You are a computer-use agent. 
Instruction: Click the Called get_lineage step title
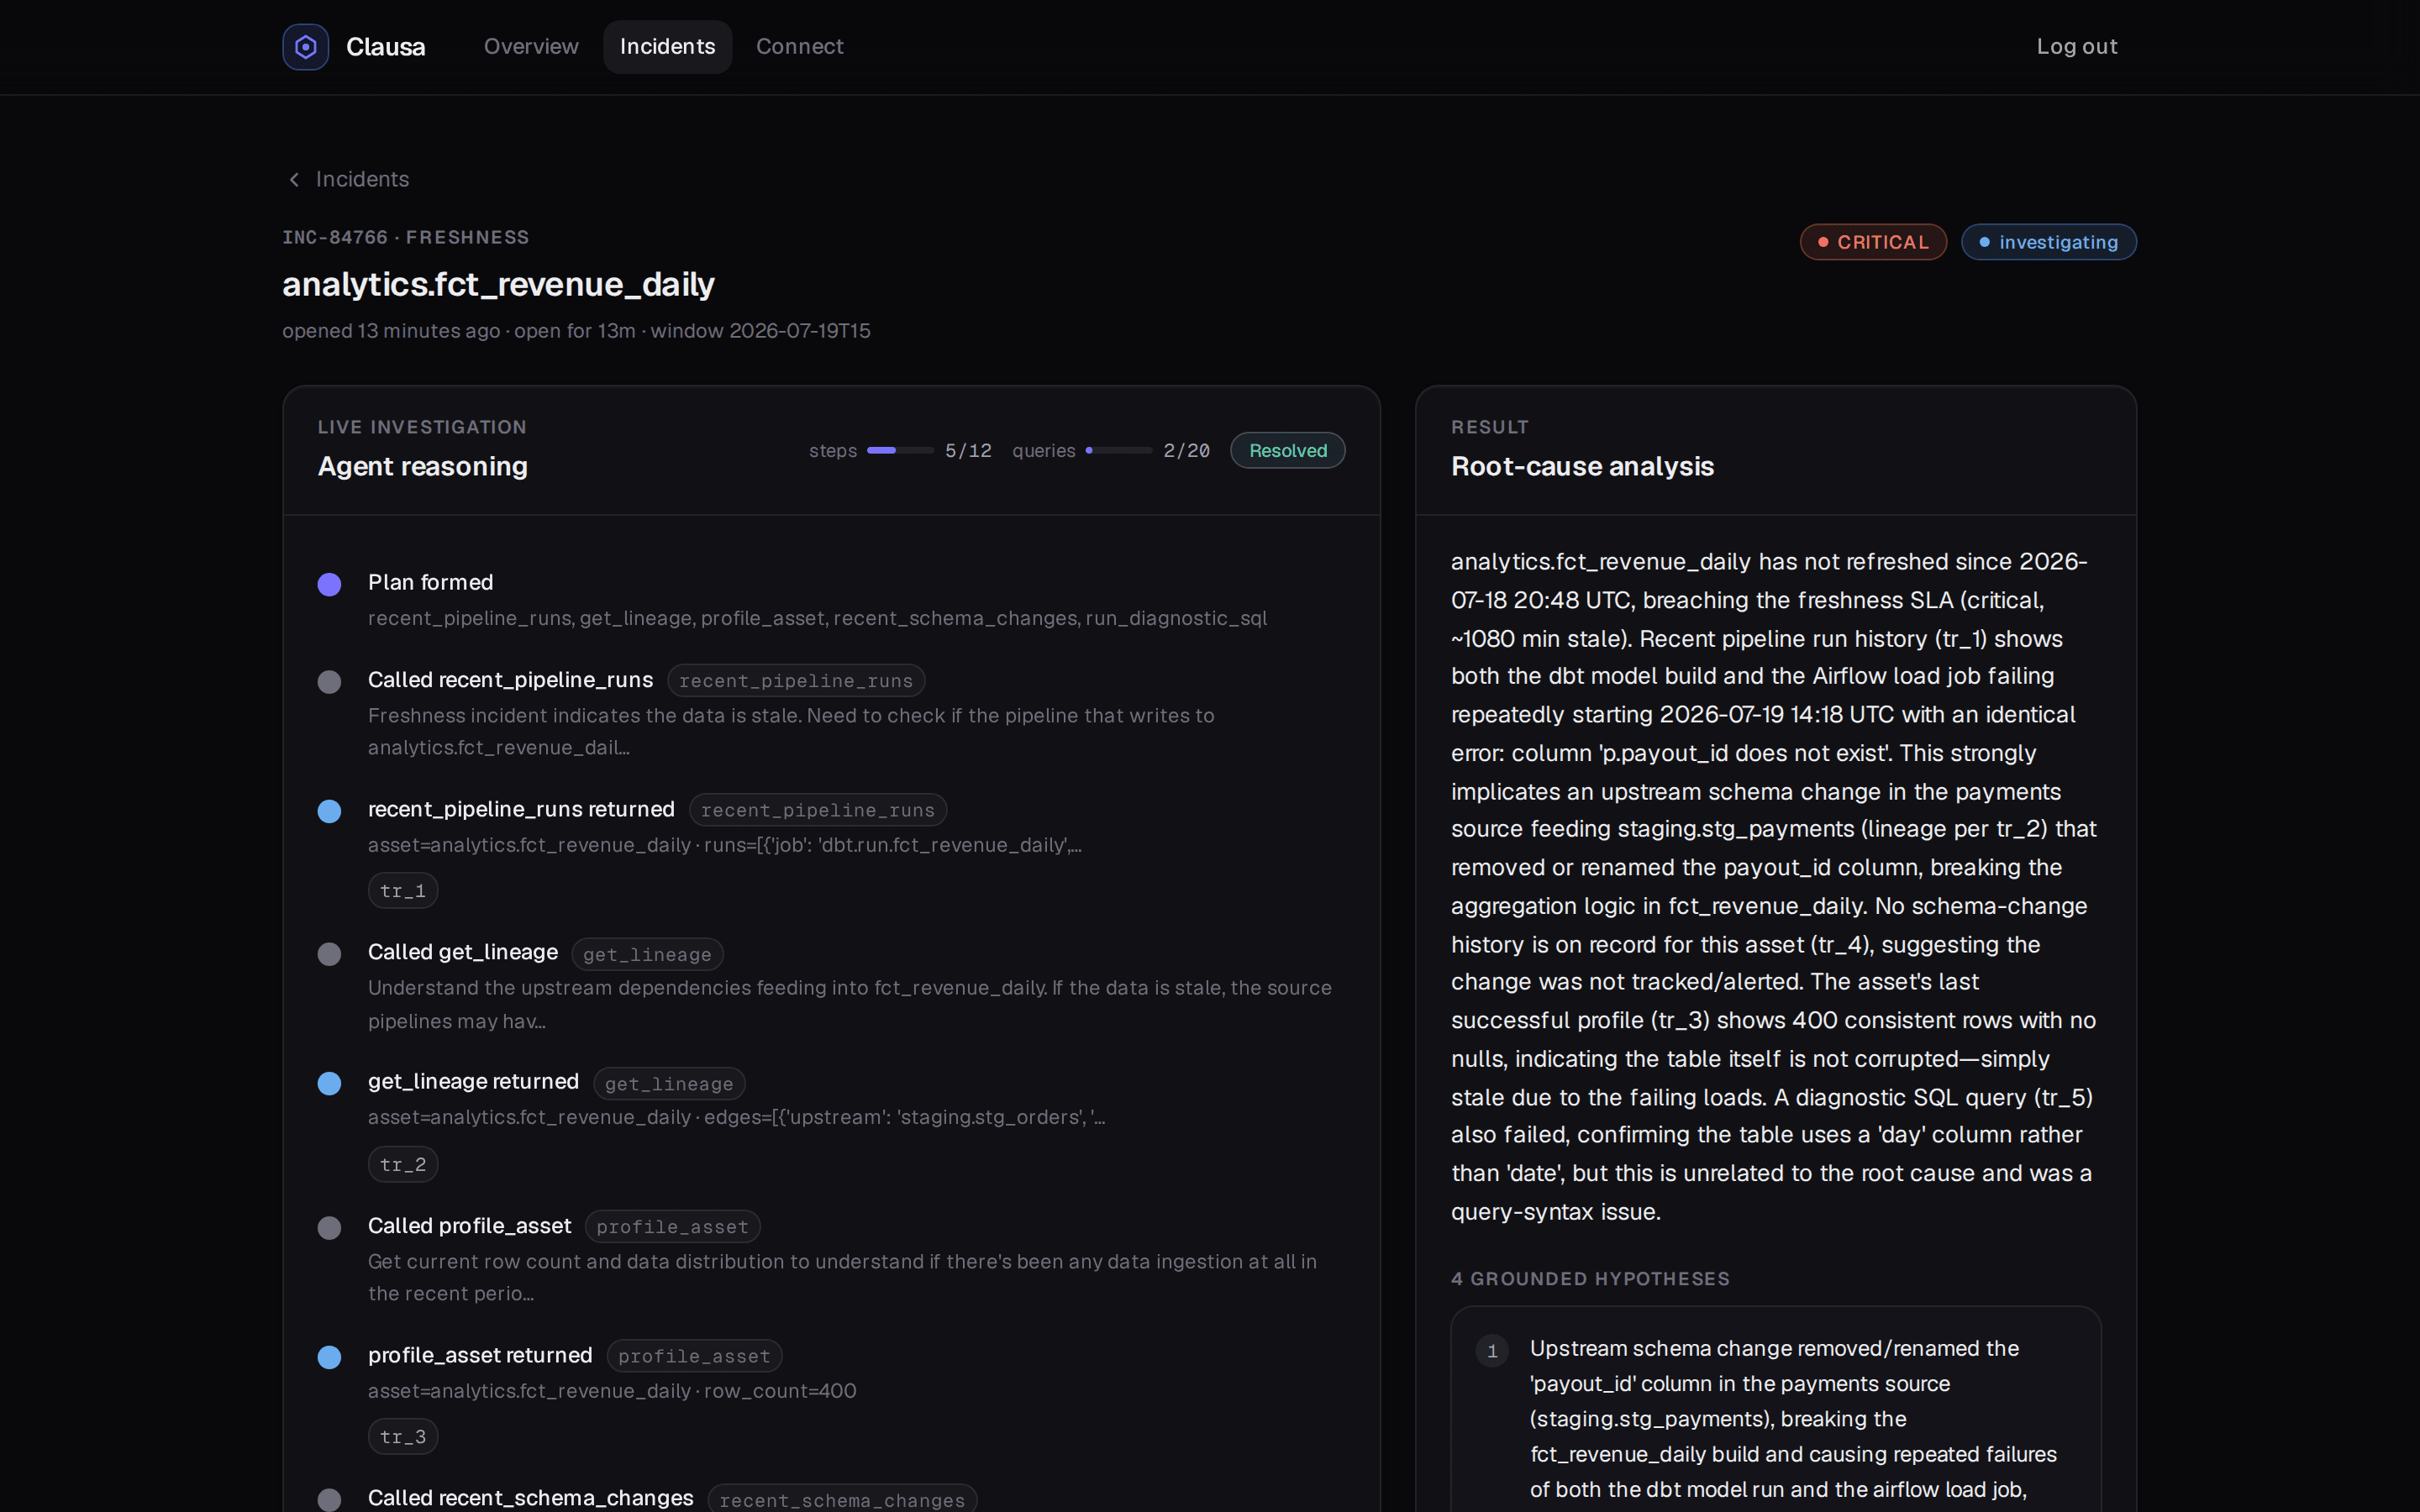(463, 952)
